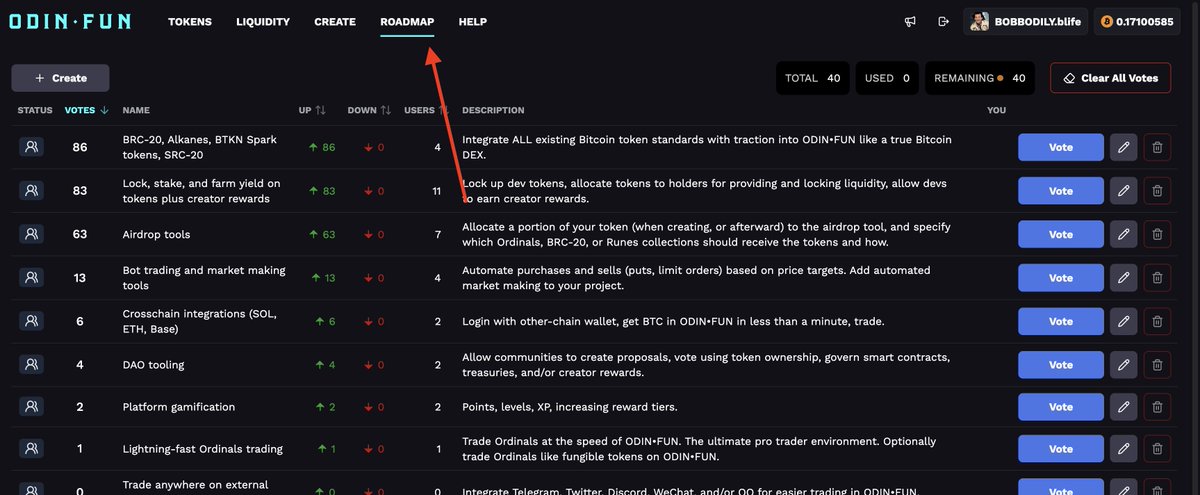Open the CREATE menu item
The image size is (1200, 495).
[x=335, y=22]
